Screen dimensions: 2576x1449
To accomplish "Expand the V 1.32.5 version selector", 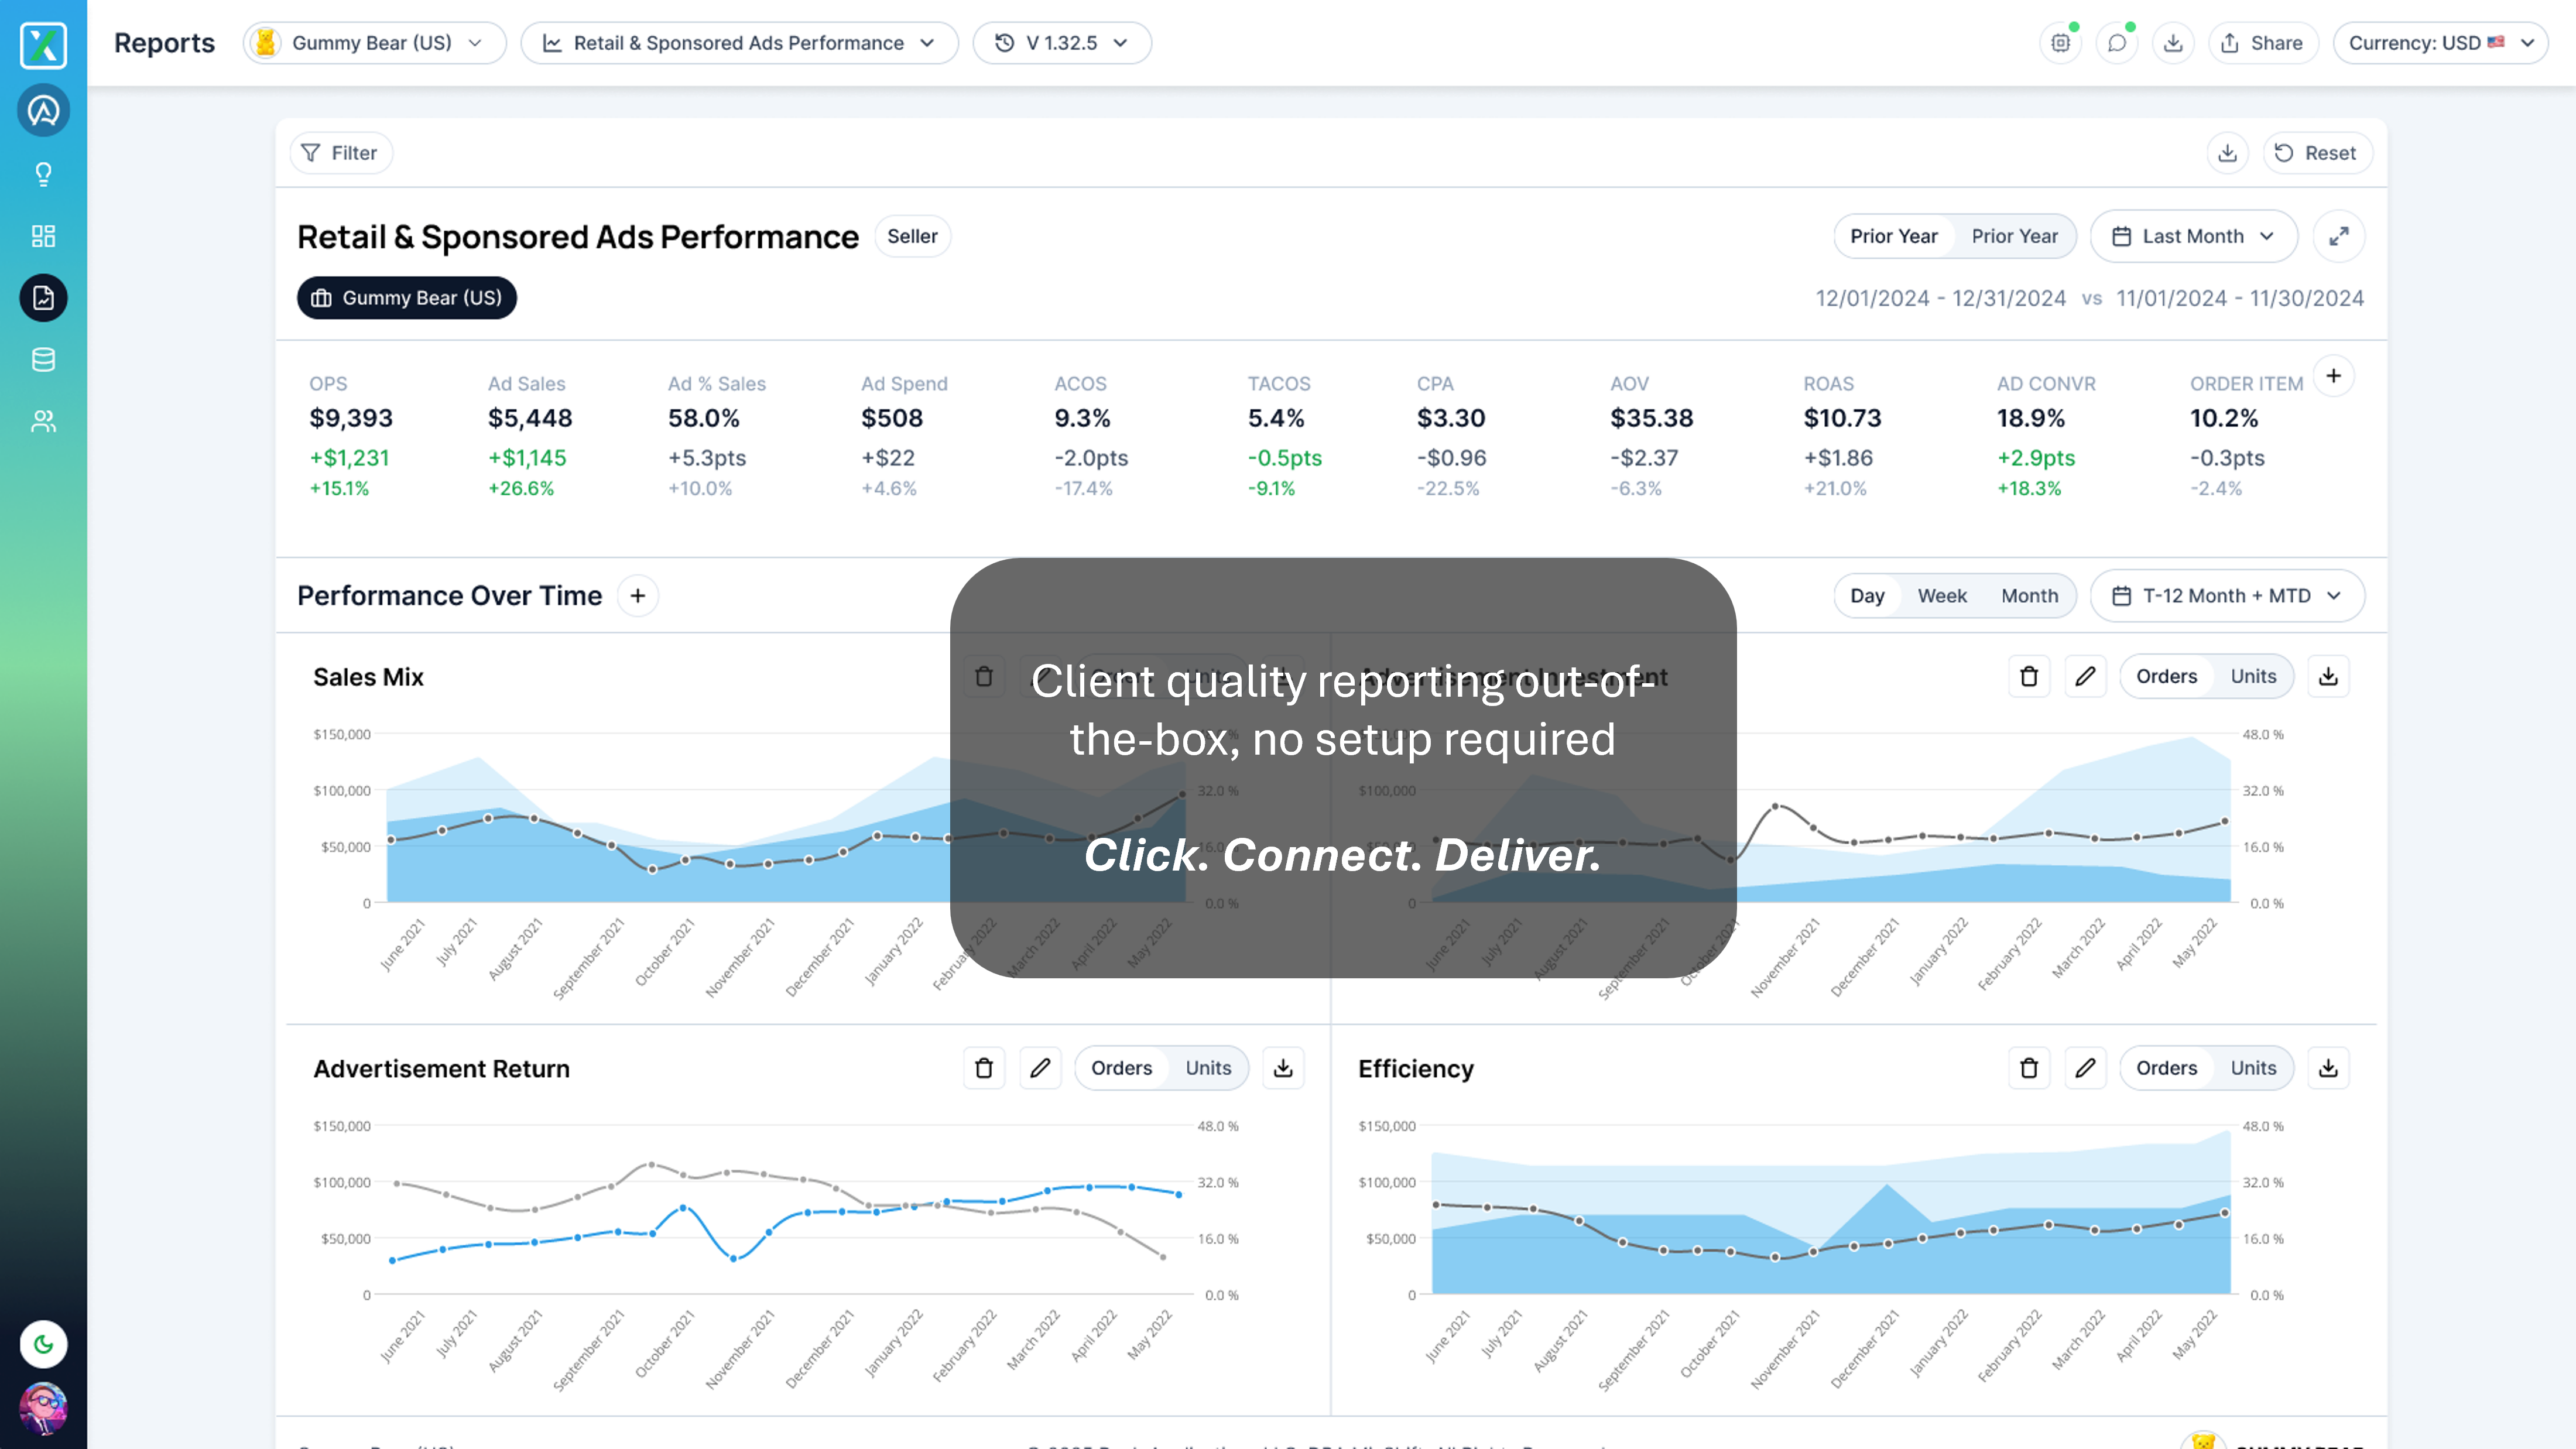I will point(1061,42).
